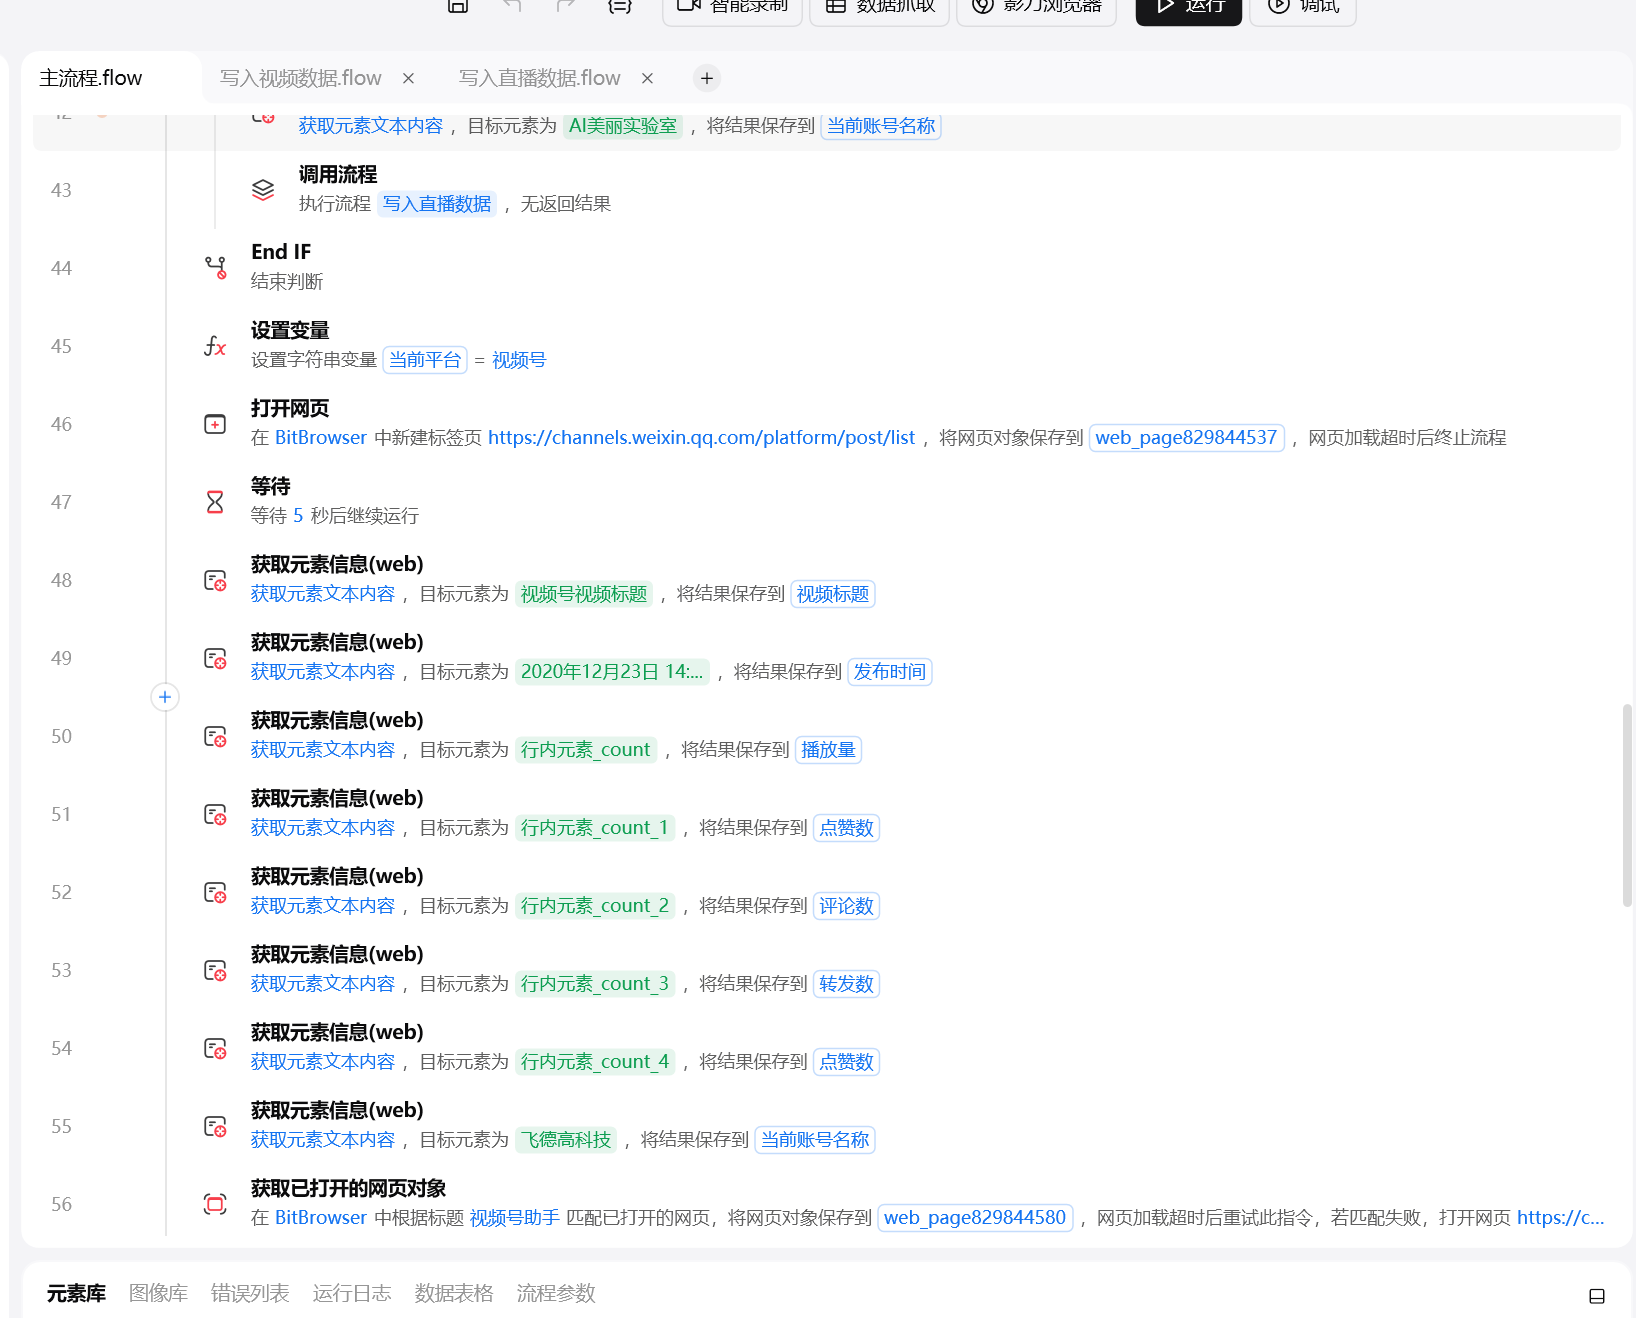Click the 视频标题 variable chip

coord(832,593)
